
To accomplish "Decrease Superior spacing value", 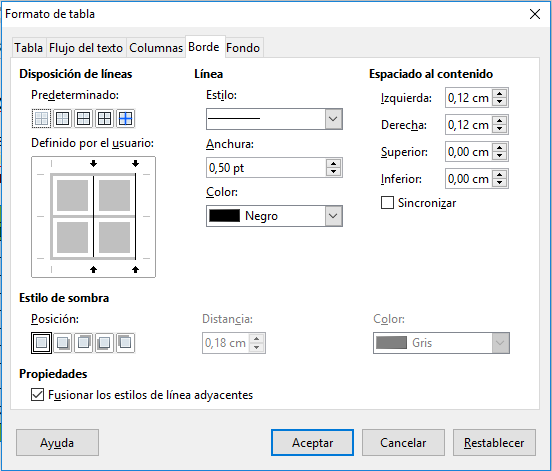I will click(x=500, y=156).
